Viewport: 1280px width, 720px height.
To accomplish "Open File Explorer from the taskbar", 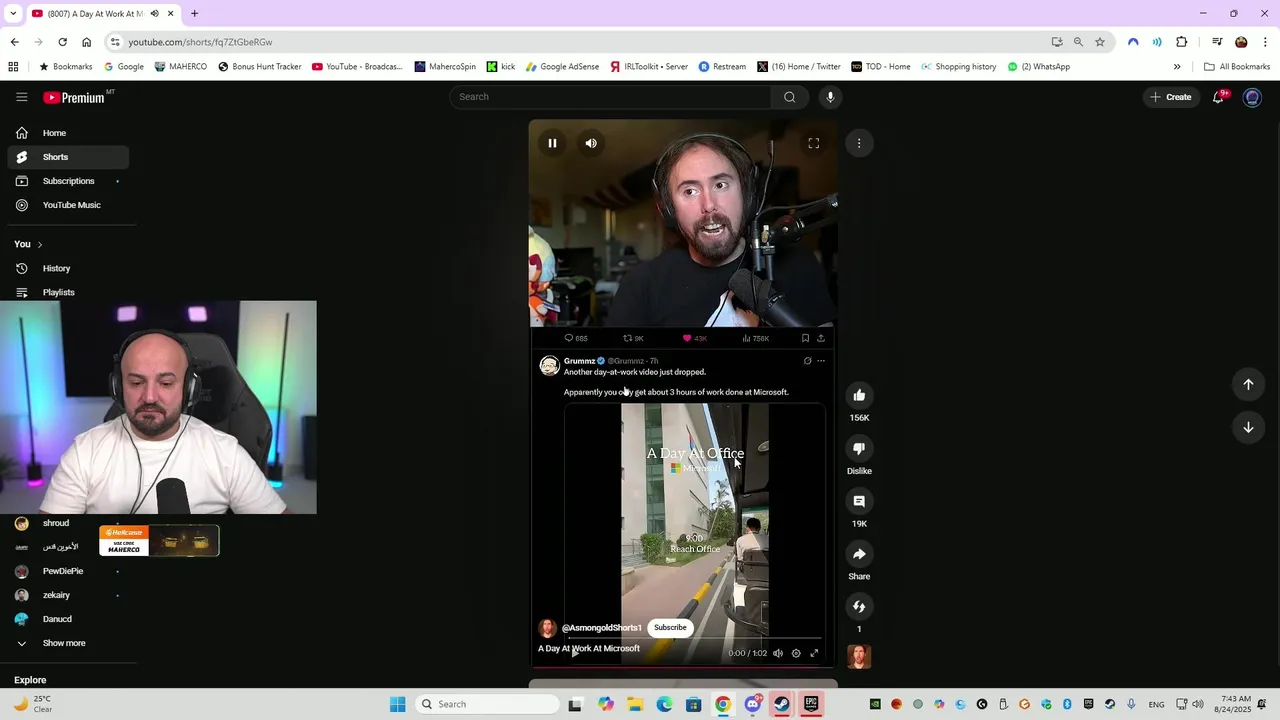I will pos(635,704).
